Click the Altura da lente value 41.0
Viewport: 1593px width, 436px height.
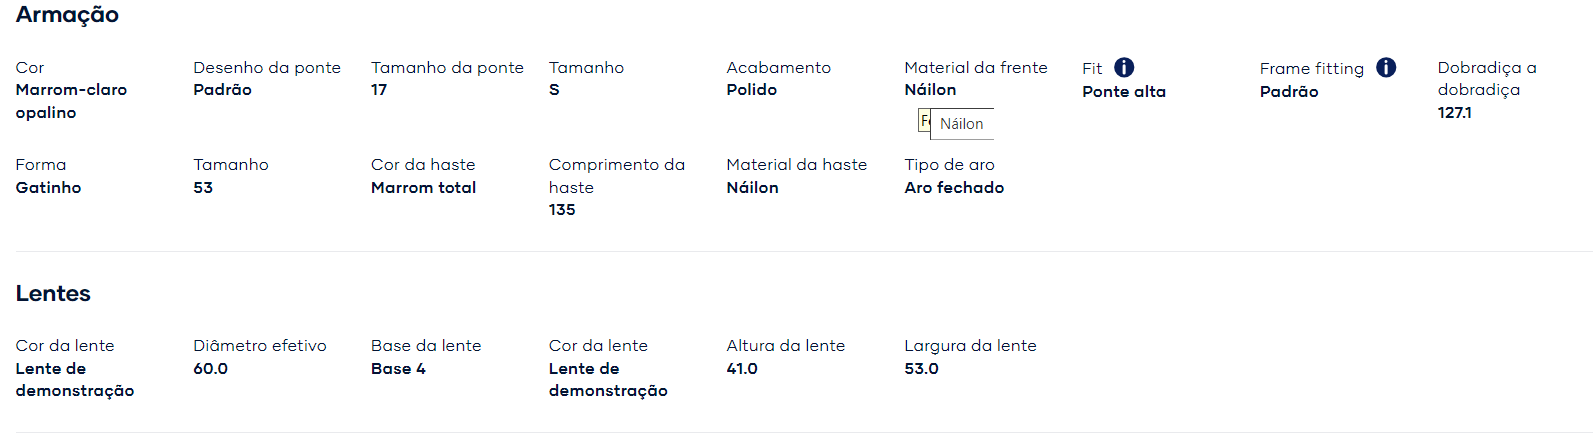click(742, 368)
